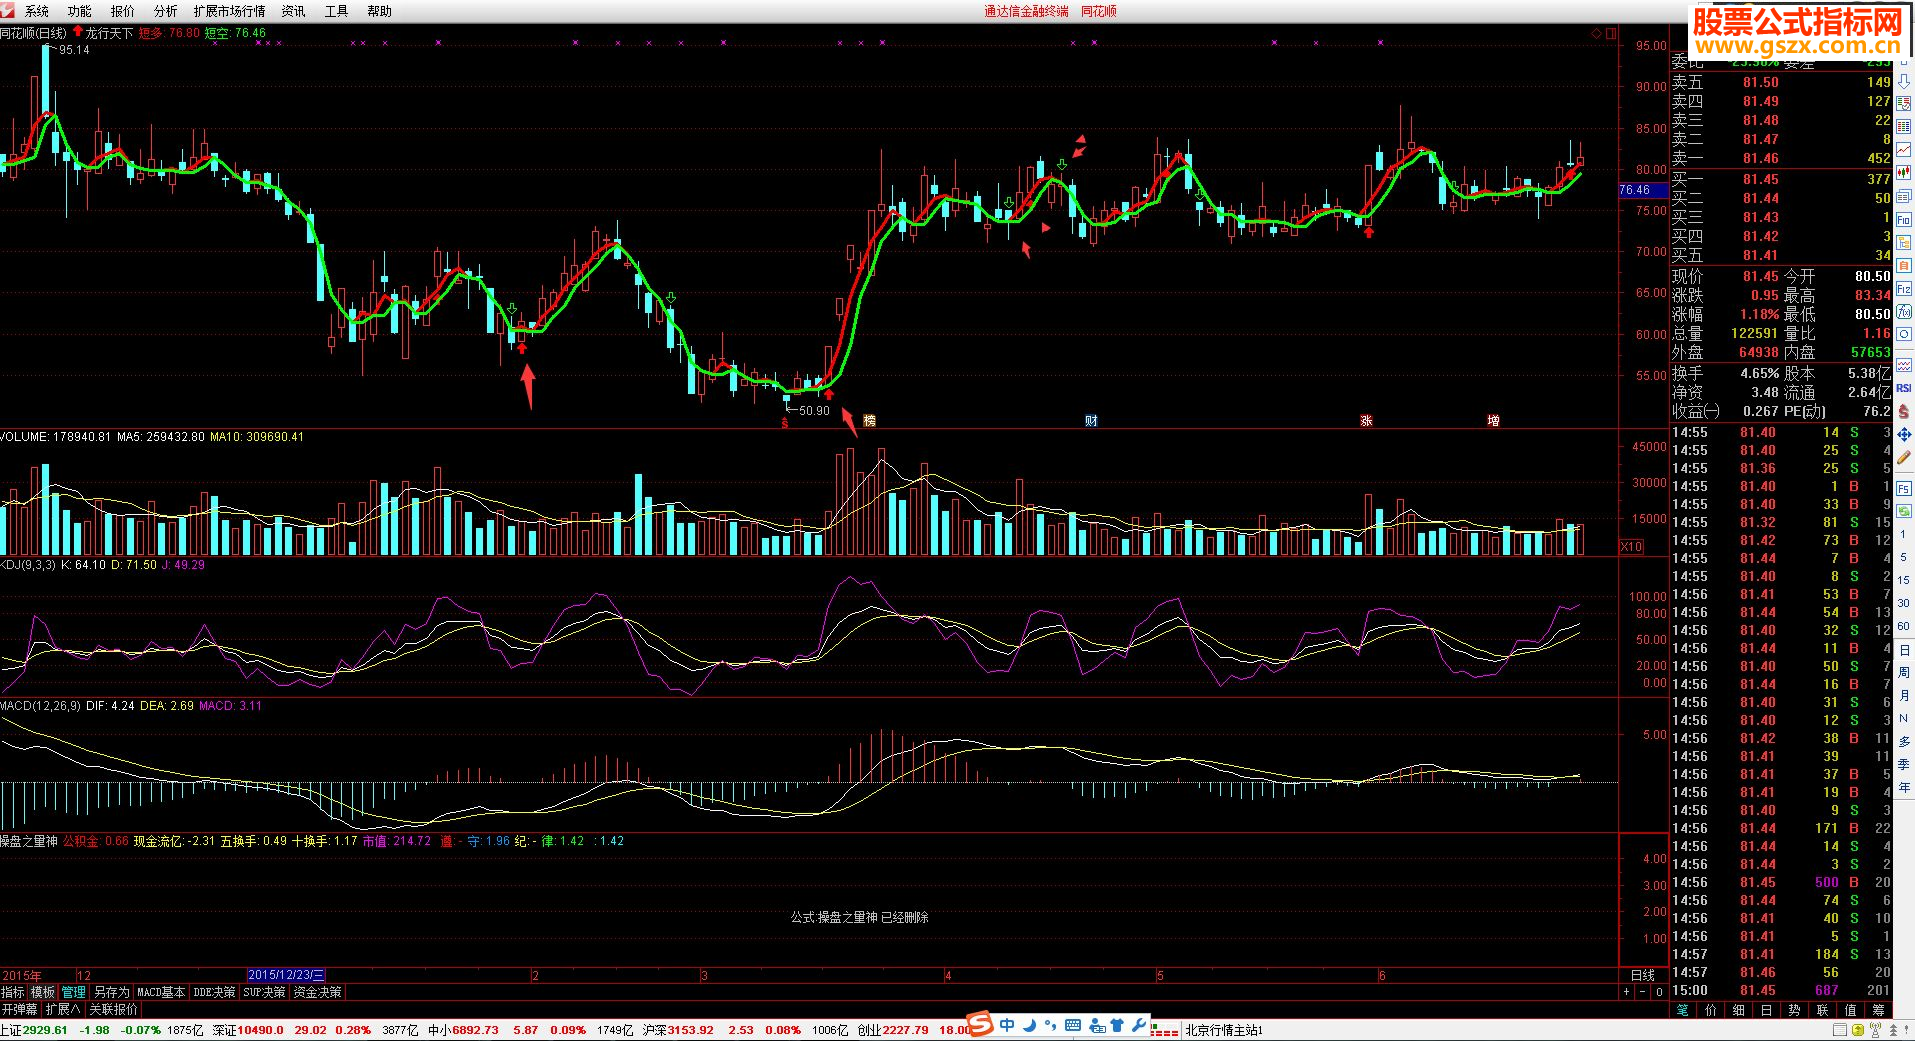Click the diamond icon at chart top-right
Viewport: 1915px width, 1041px height.
click(1597, 33)
